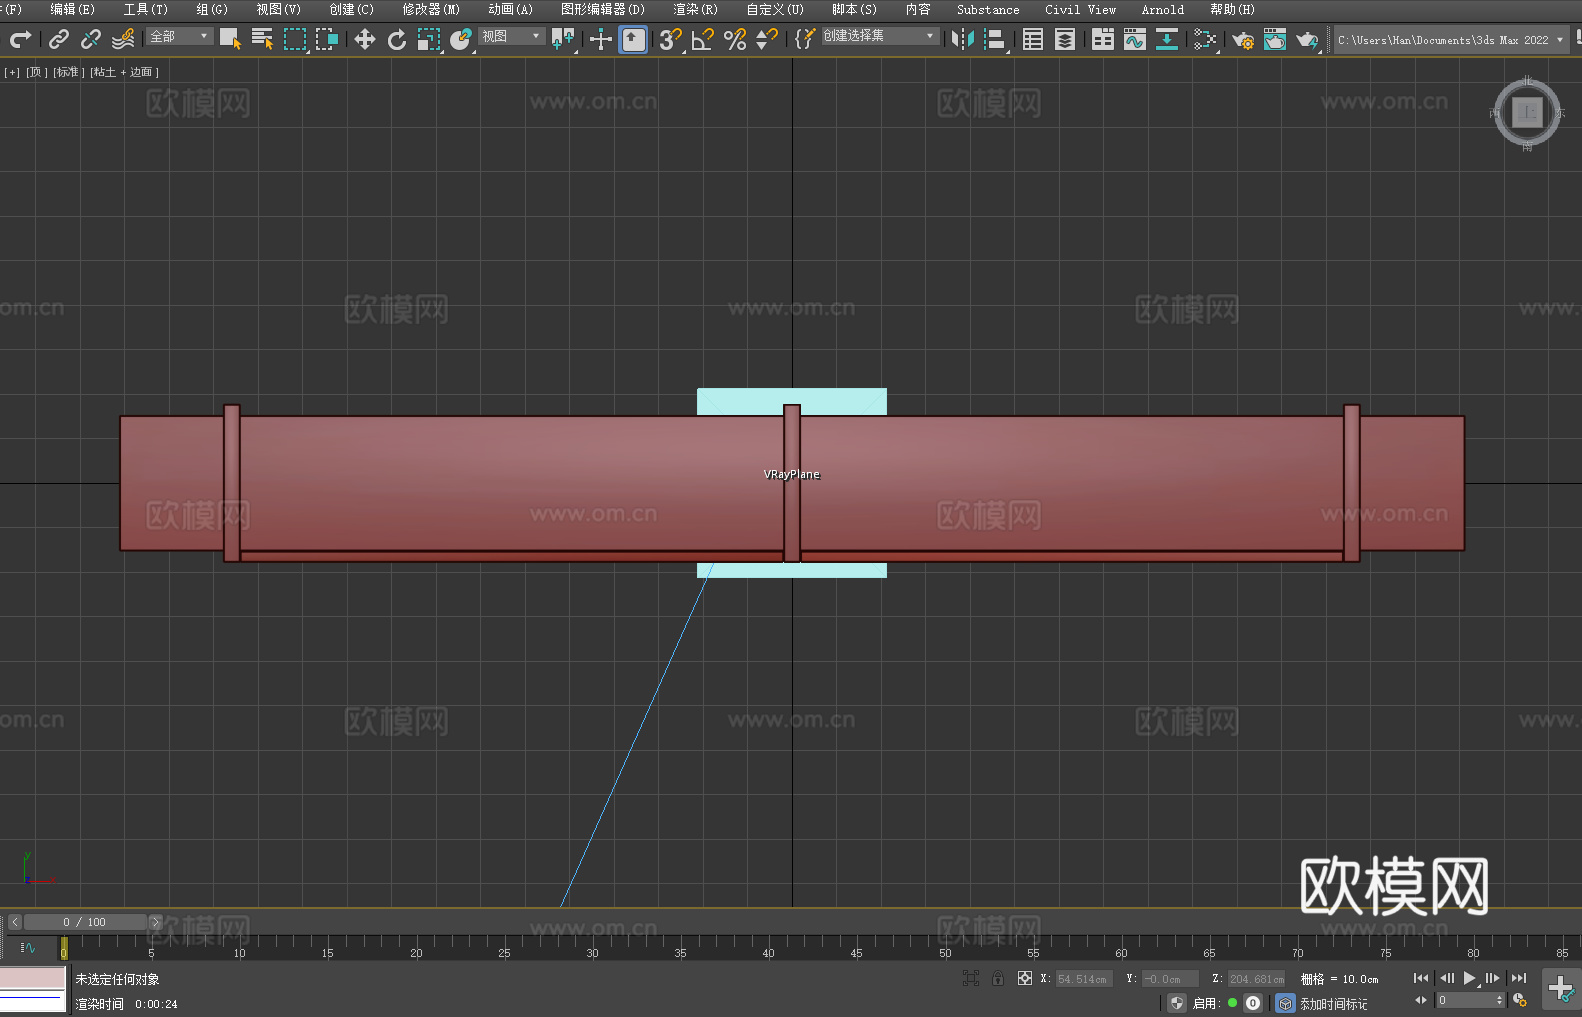Screen dimensions: 1582x1017
Task: Toggle Layer Explorer
Action: 1065,39
